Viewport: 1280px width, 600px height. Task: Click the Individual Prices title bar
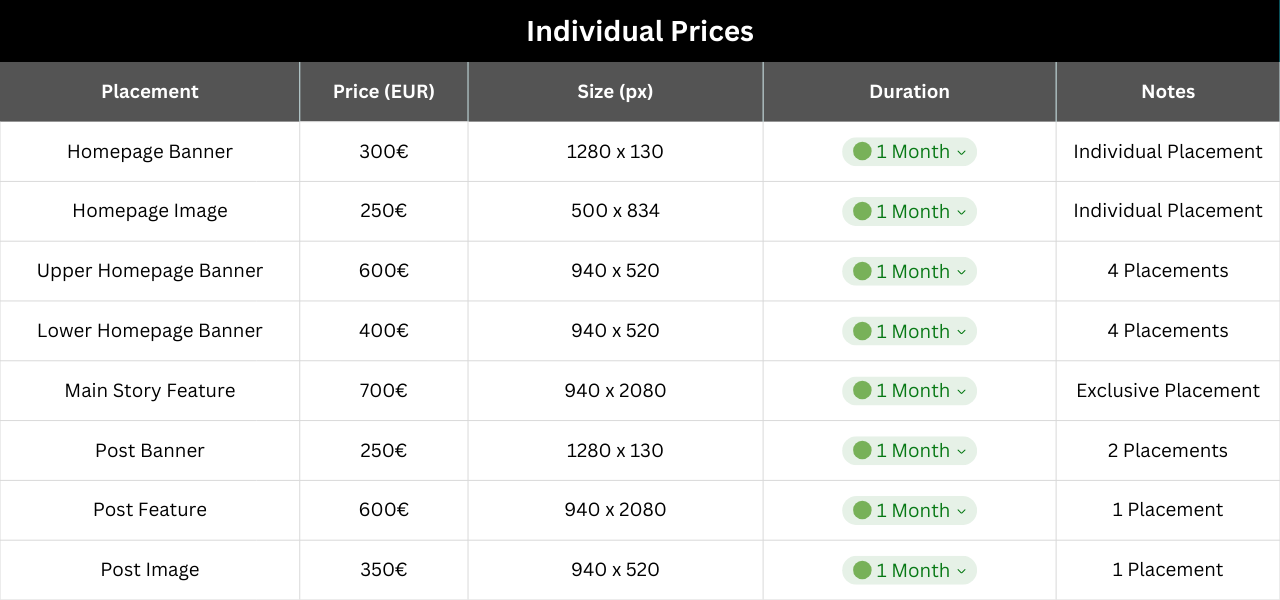coord(640,32)
